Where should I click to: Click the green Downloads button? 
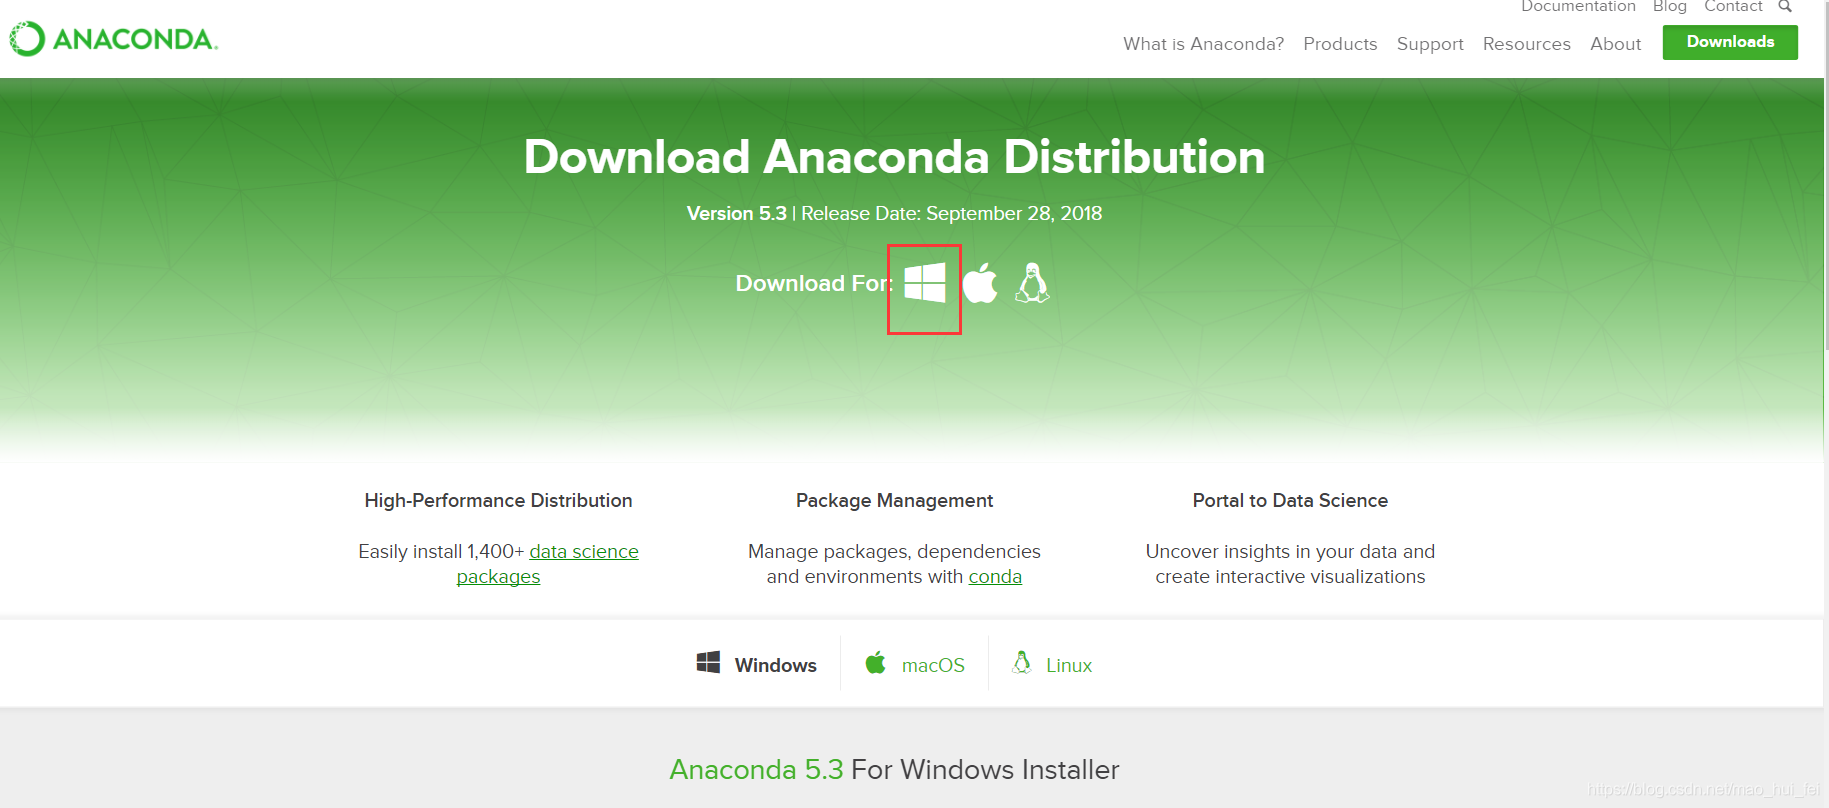coord(1730,42)
